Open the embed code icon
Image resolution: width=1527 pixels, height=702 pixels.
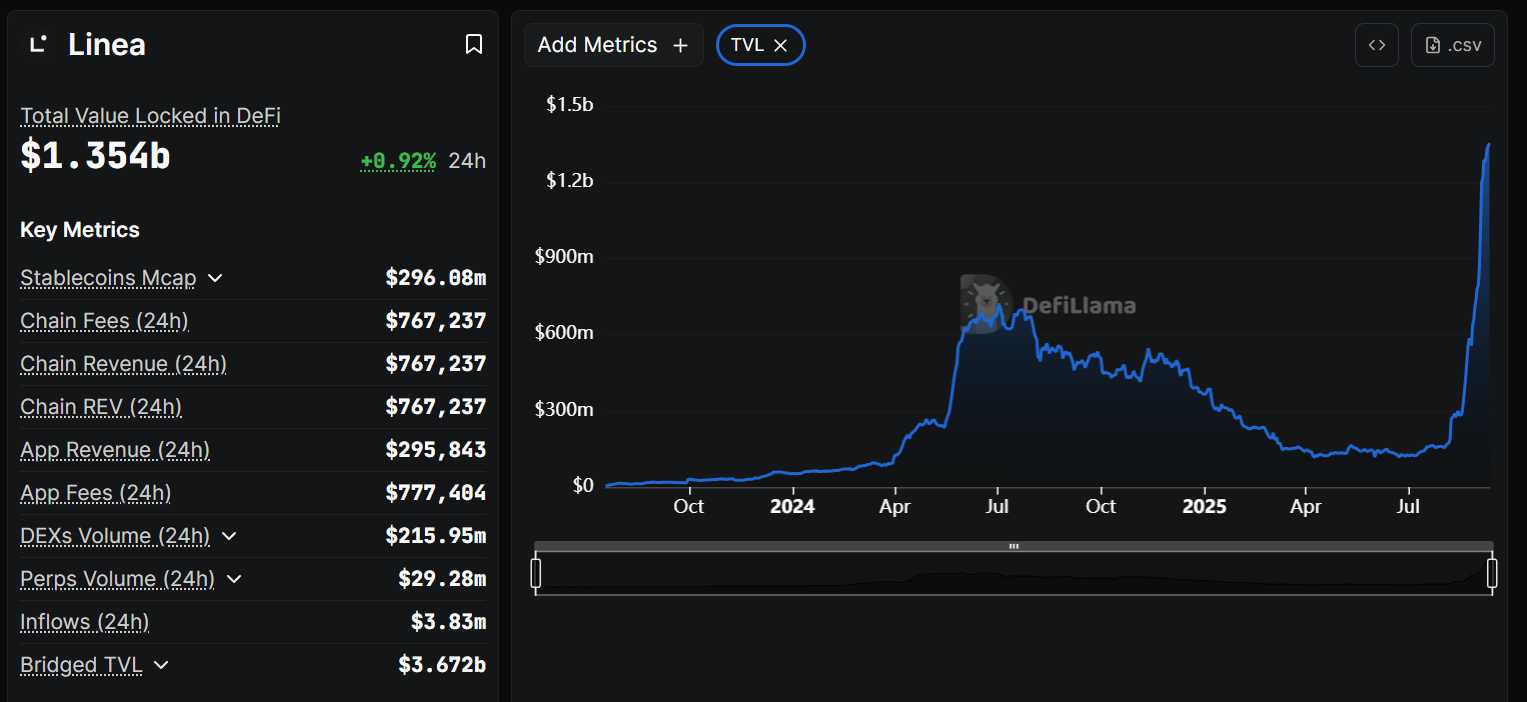click(1377, 45)
